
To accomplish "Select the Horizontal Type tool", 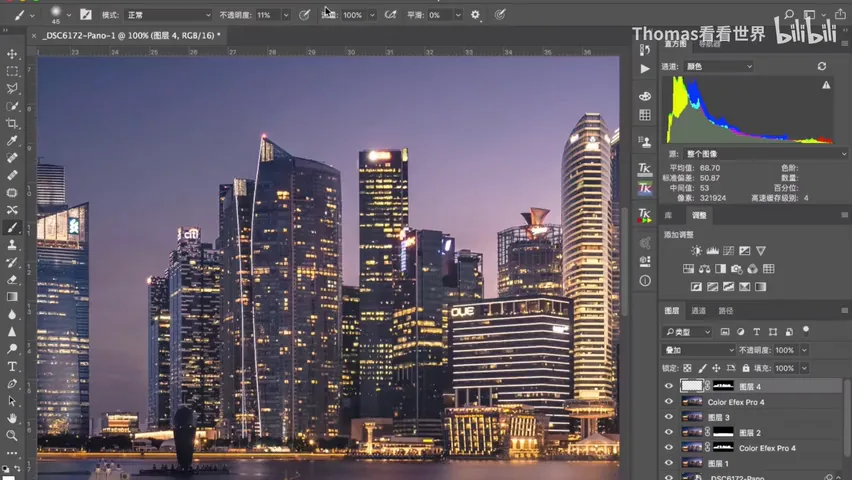I will tap(11, 366).
